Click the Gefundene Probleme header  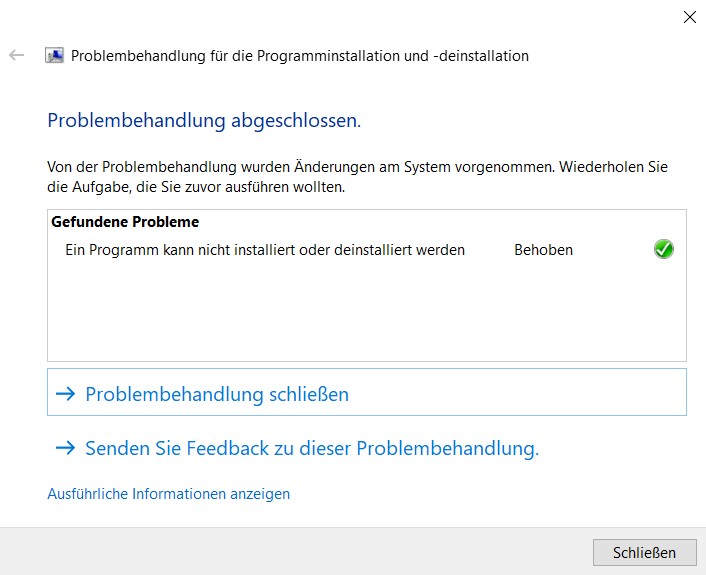pyautogui.click(x=125, y=222)
